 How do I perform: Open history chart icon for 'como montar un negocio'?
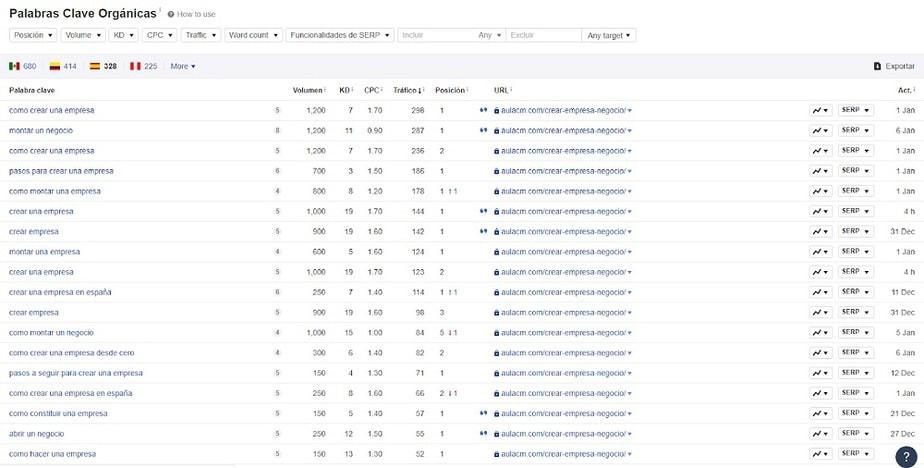pos(820,333)
